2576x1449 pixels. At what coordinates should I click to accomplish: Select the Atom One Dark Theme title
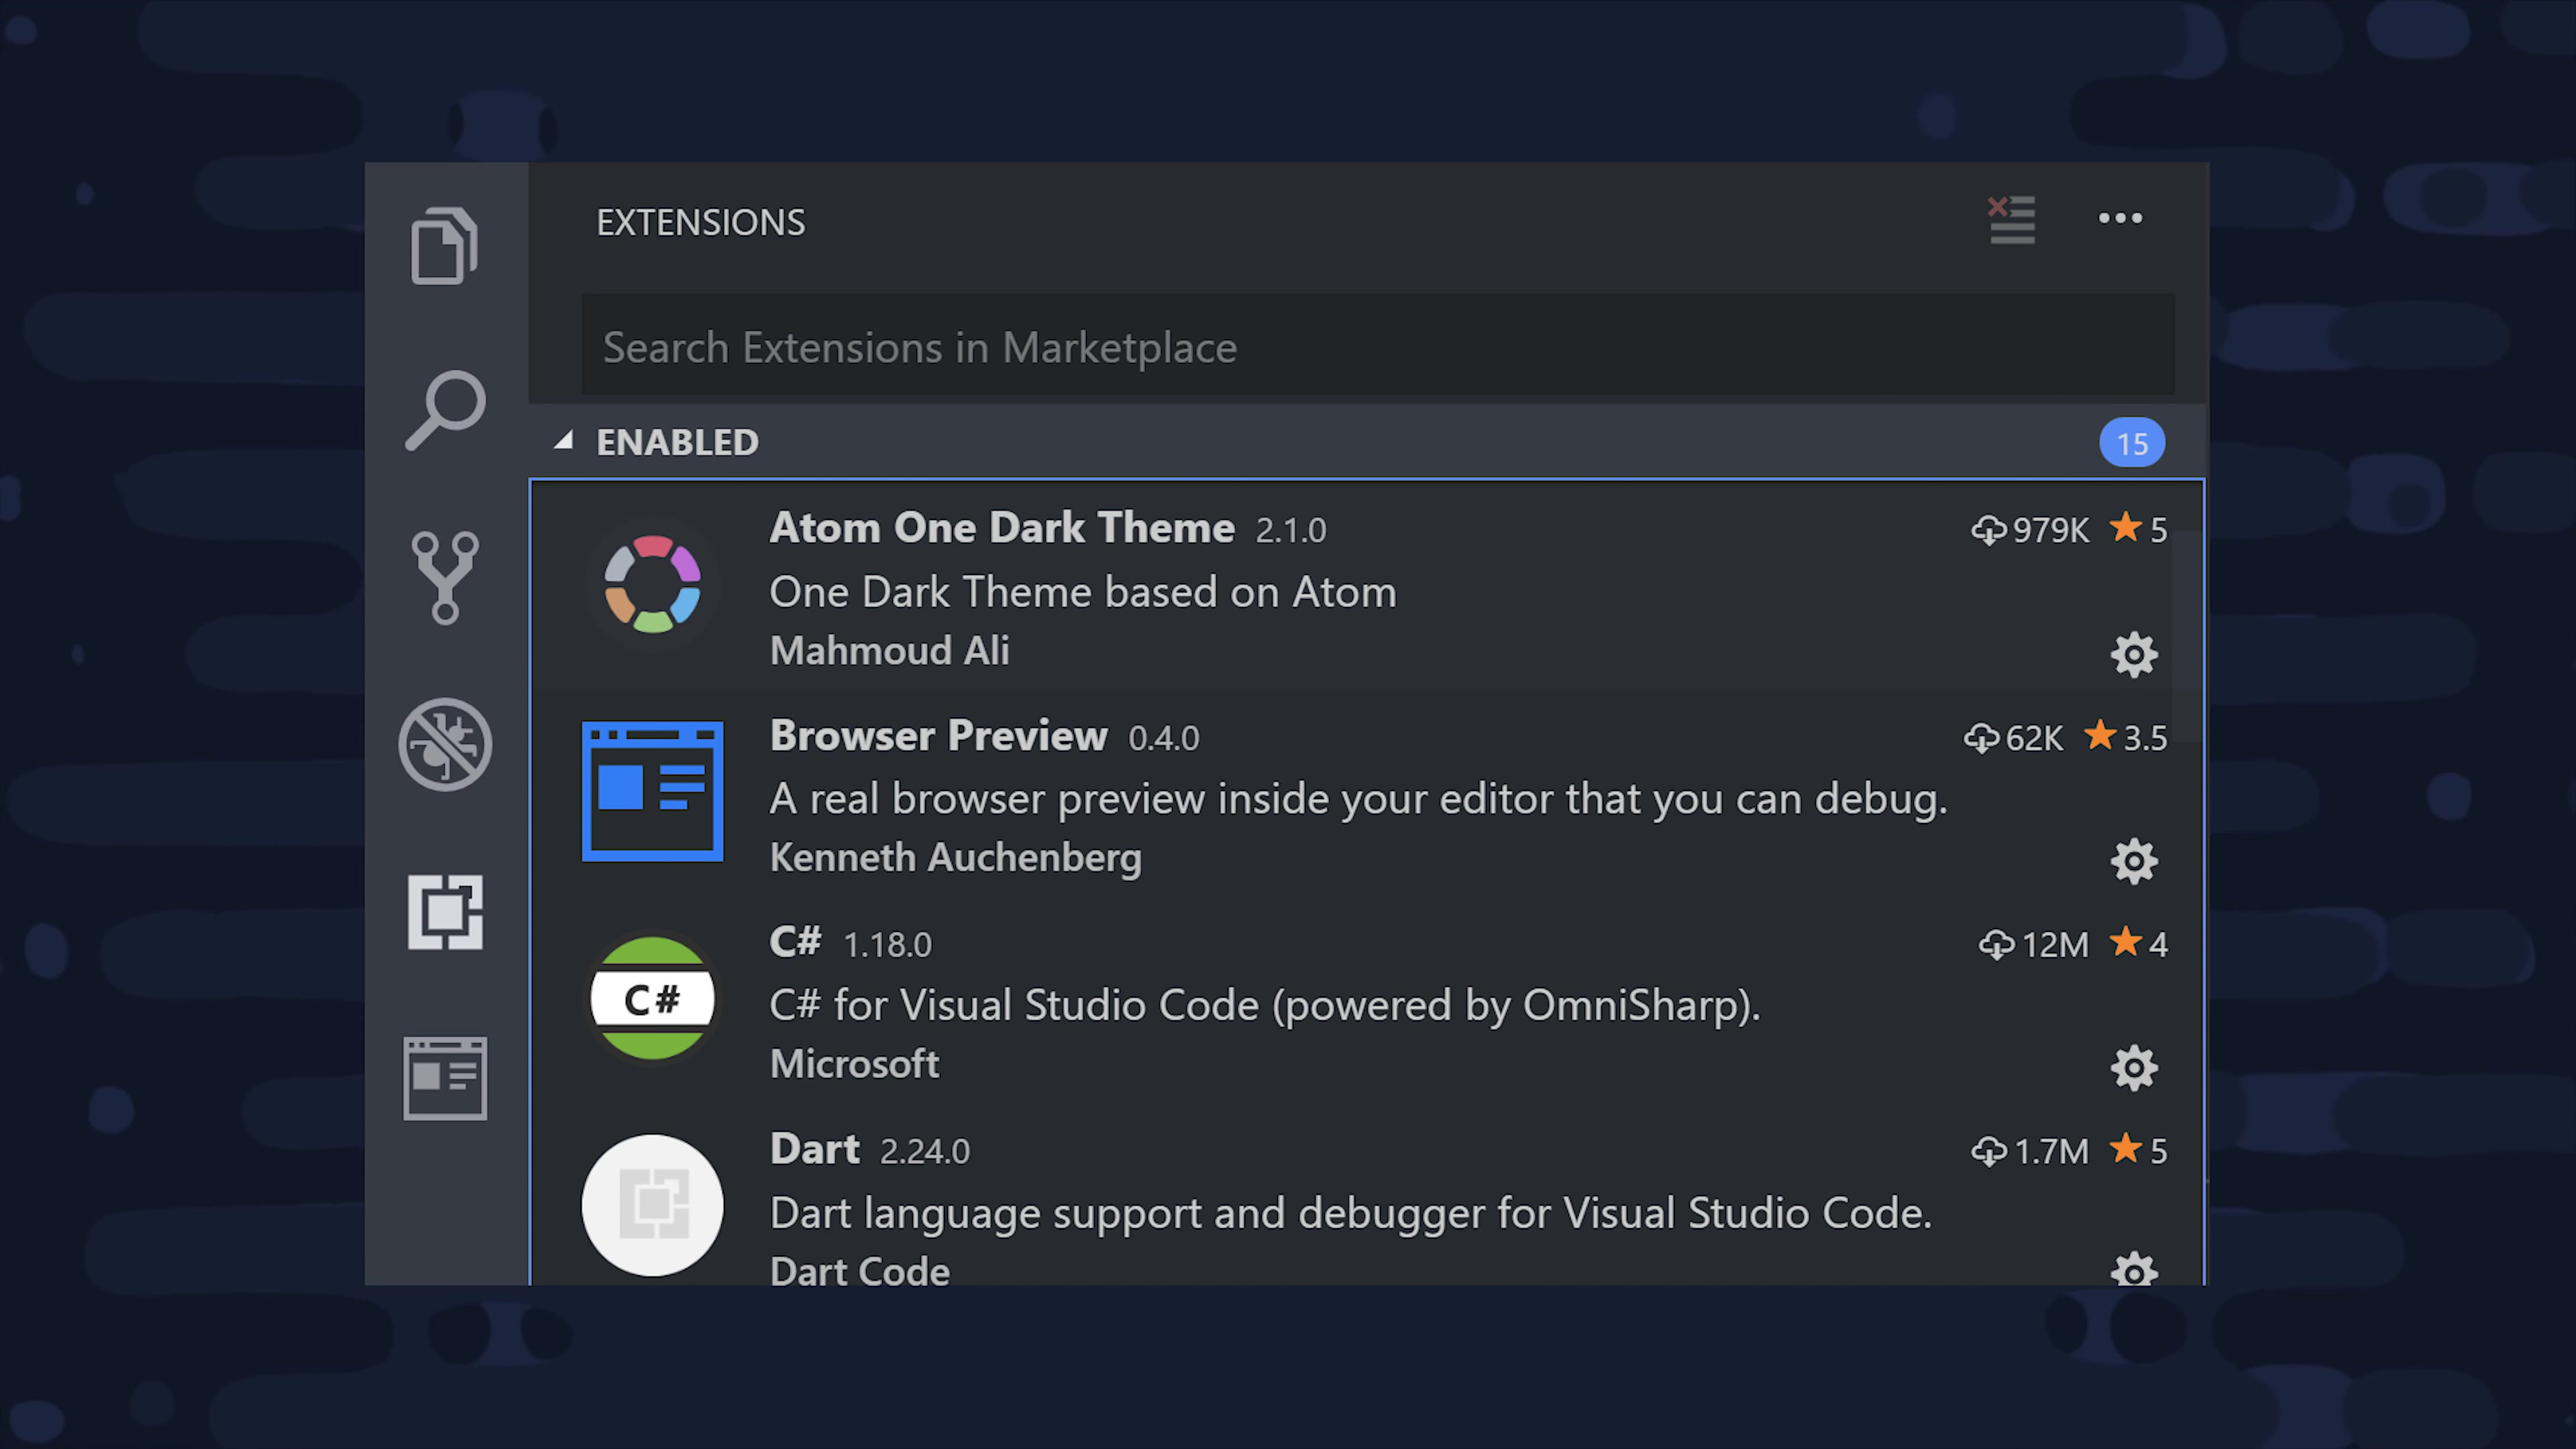(1001, 527)
